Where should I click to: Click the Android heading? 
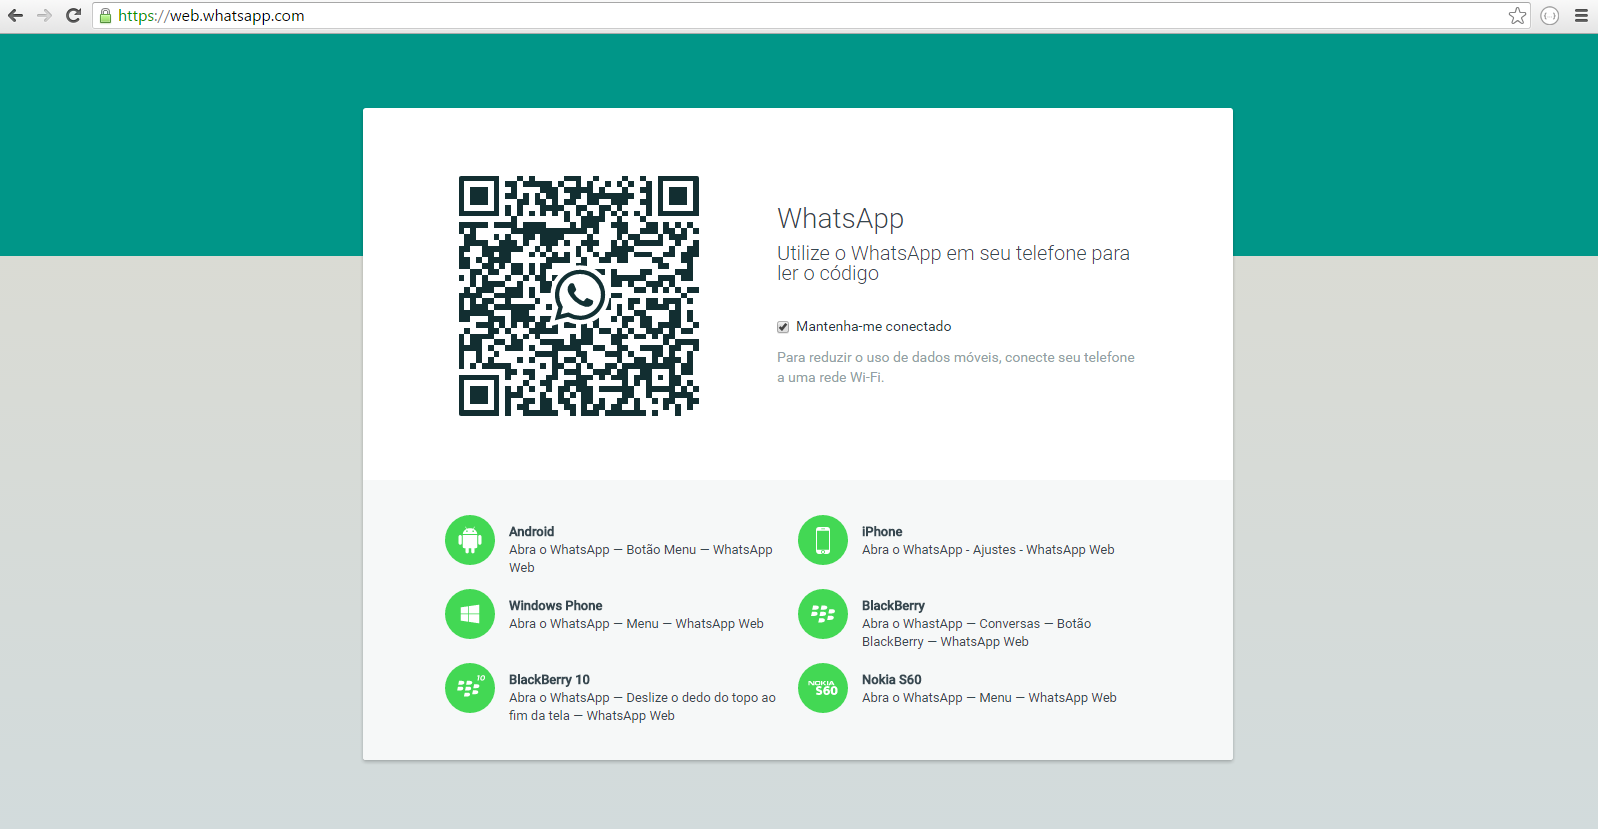click(x=531, y=532)
